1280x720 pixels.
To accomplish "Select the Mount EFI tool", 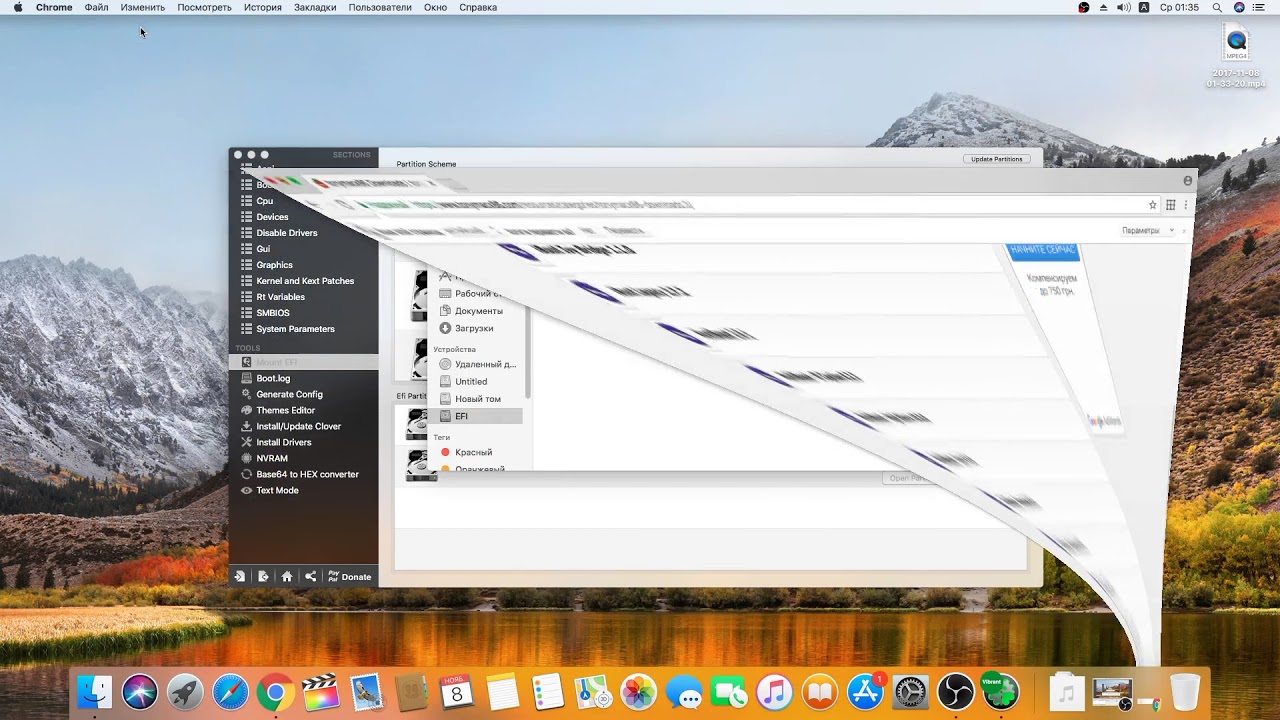I will [x=304, y=362].
